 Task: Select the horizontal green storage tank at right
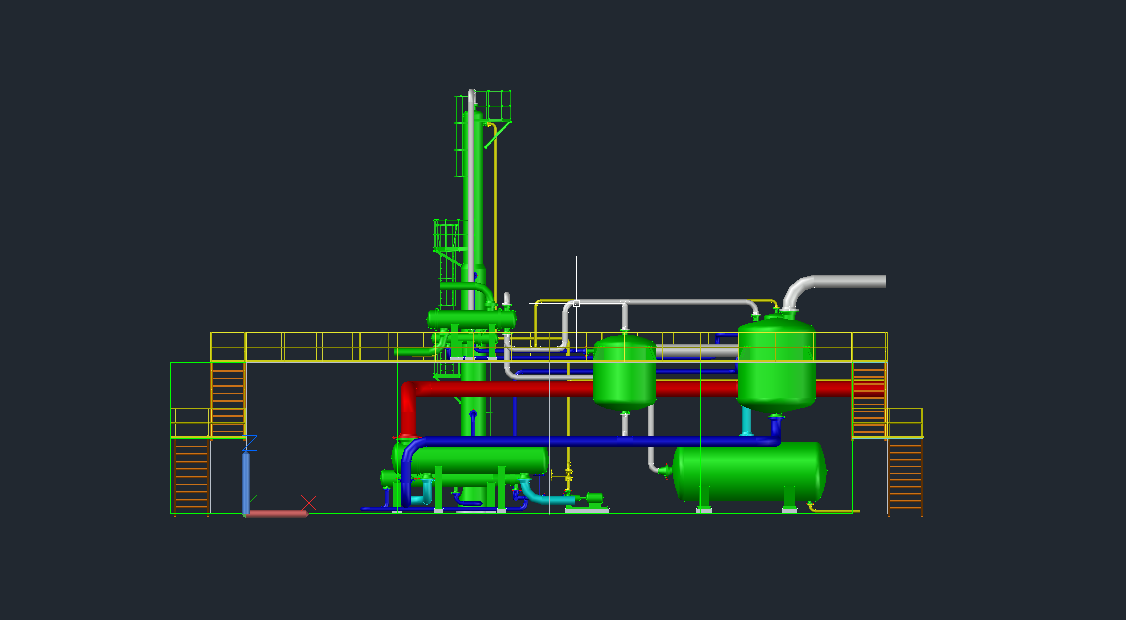pyautogui.click(x=749, y=471)
